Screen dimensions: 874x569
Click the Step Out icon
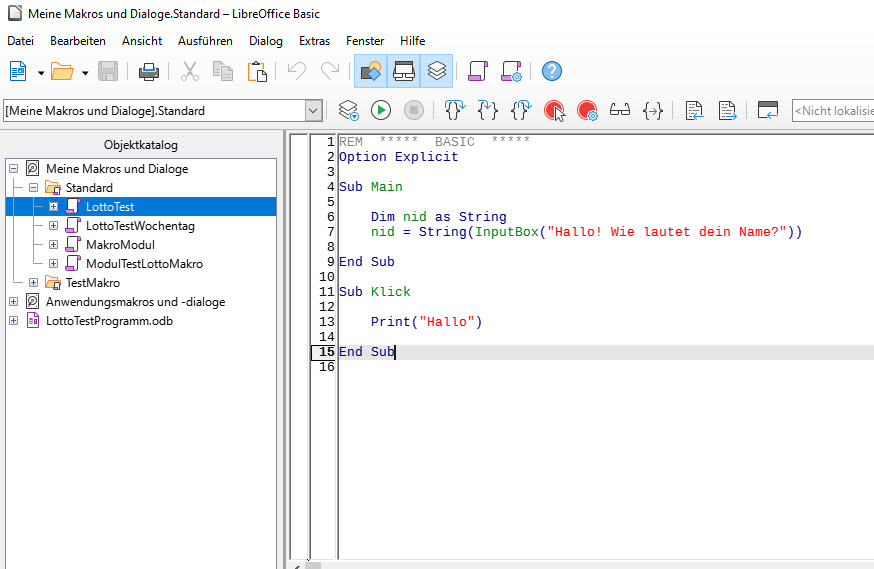(x=521, y=110)
